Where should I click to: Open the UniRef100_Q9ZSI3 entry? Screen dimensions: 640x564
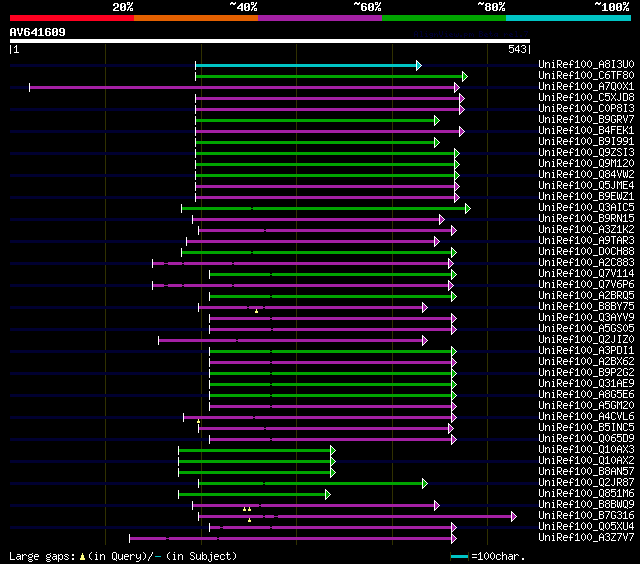coord(586,153)
